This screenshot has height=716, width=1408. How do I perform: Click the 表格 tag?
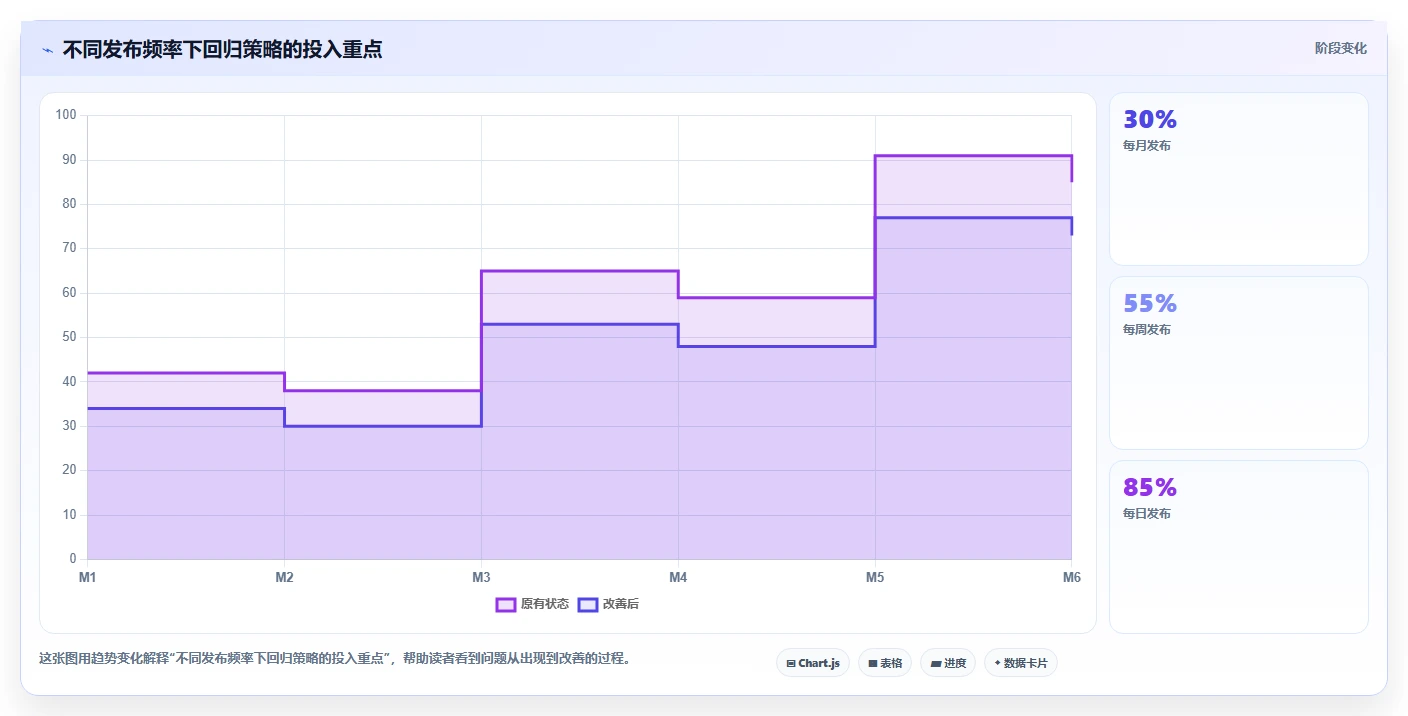tap(885, 663)
